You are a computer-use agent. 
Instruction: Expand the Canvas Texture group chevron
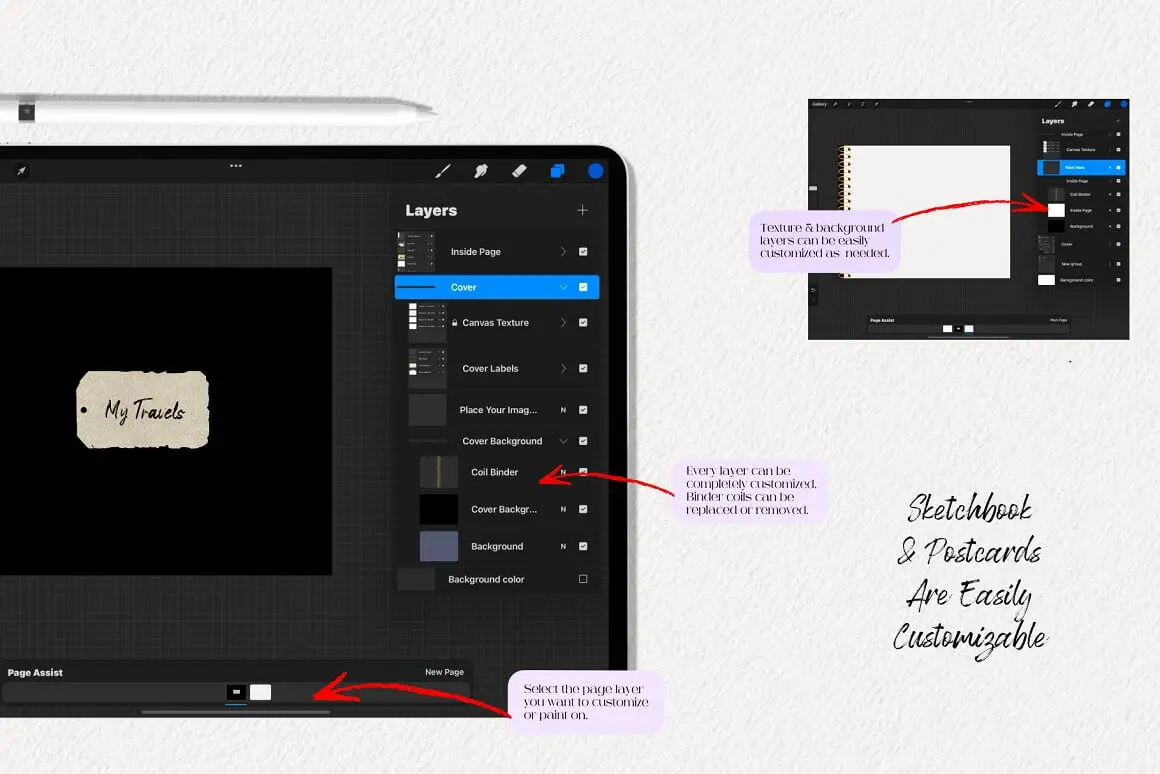point(563,323)
